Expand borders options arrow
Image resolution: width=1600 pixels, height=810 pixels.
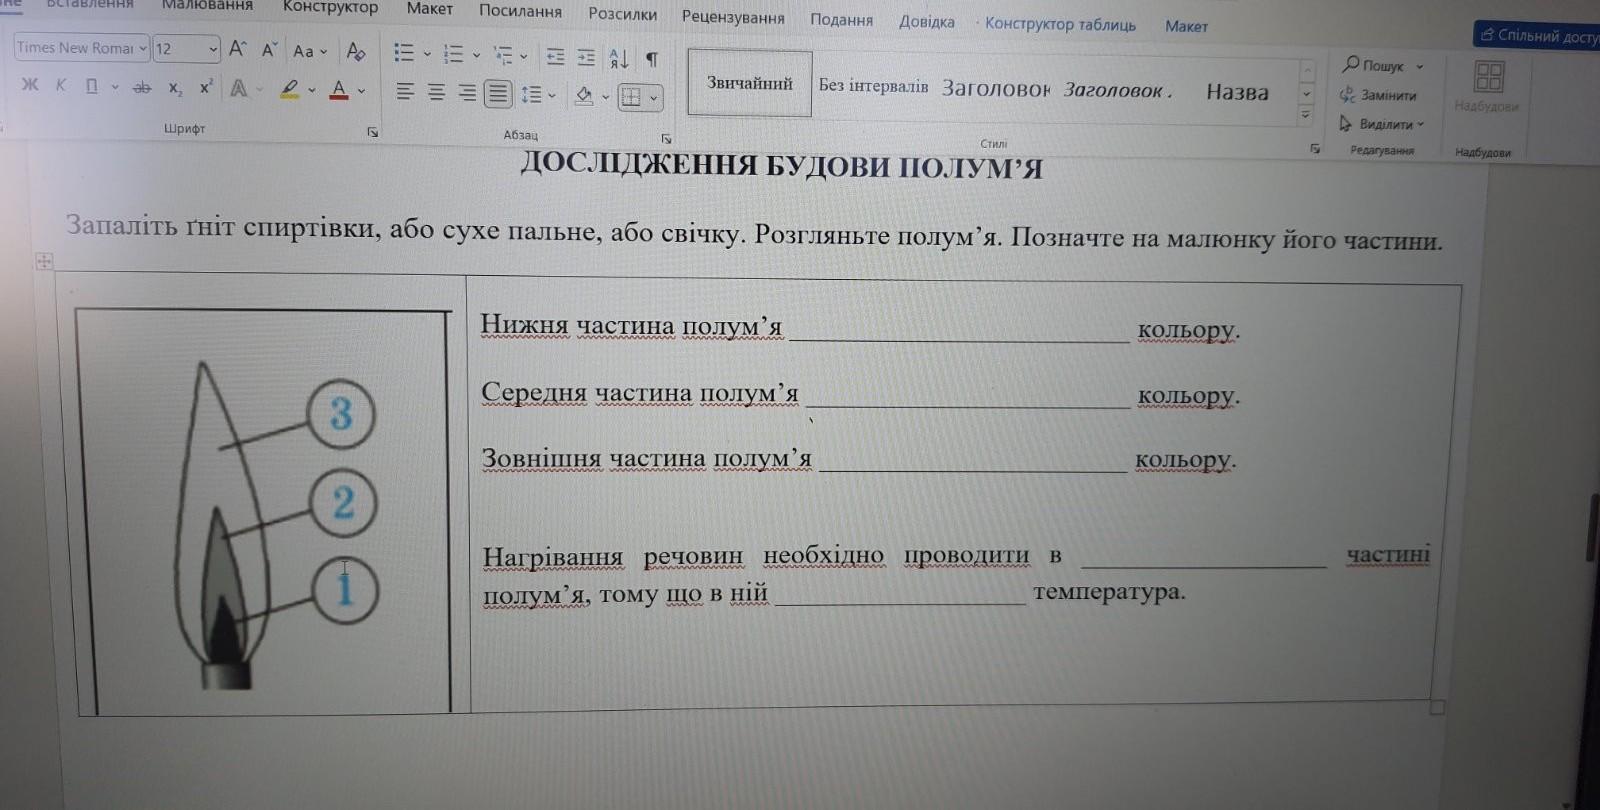pos(653,98)
